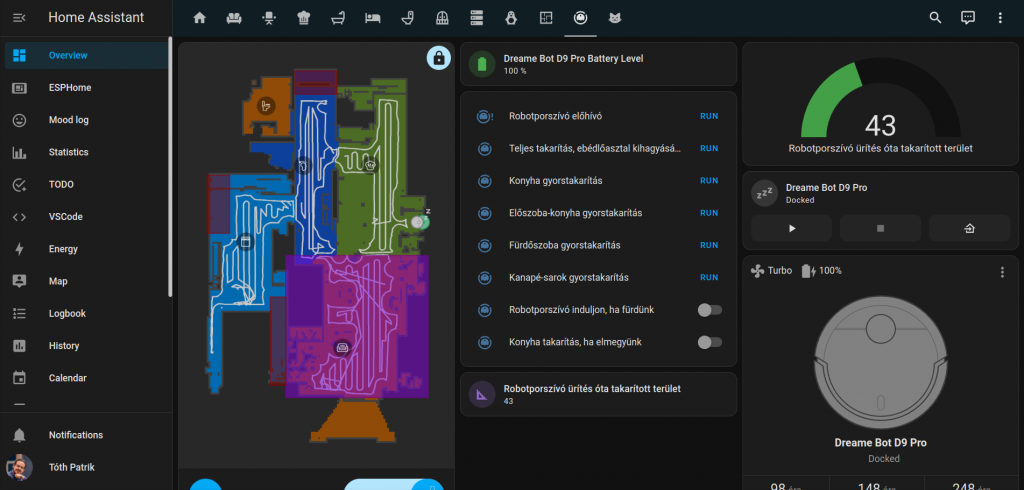Select the robot vacuum tab
This screenshot has height=490, width=1024.
(x=581, y=18)
